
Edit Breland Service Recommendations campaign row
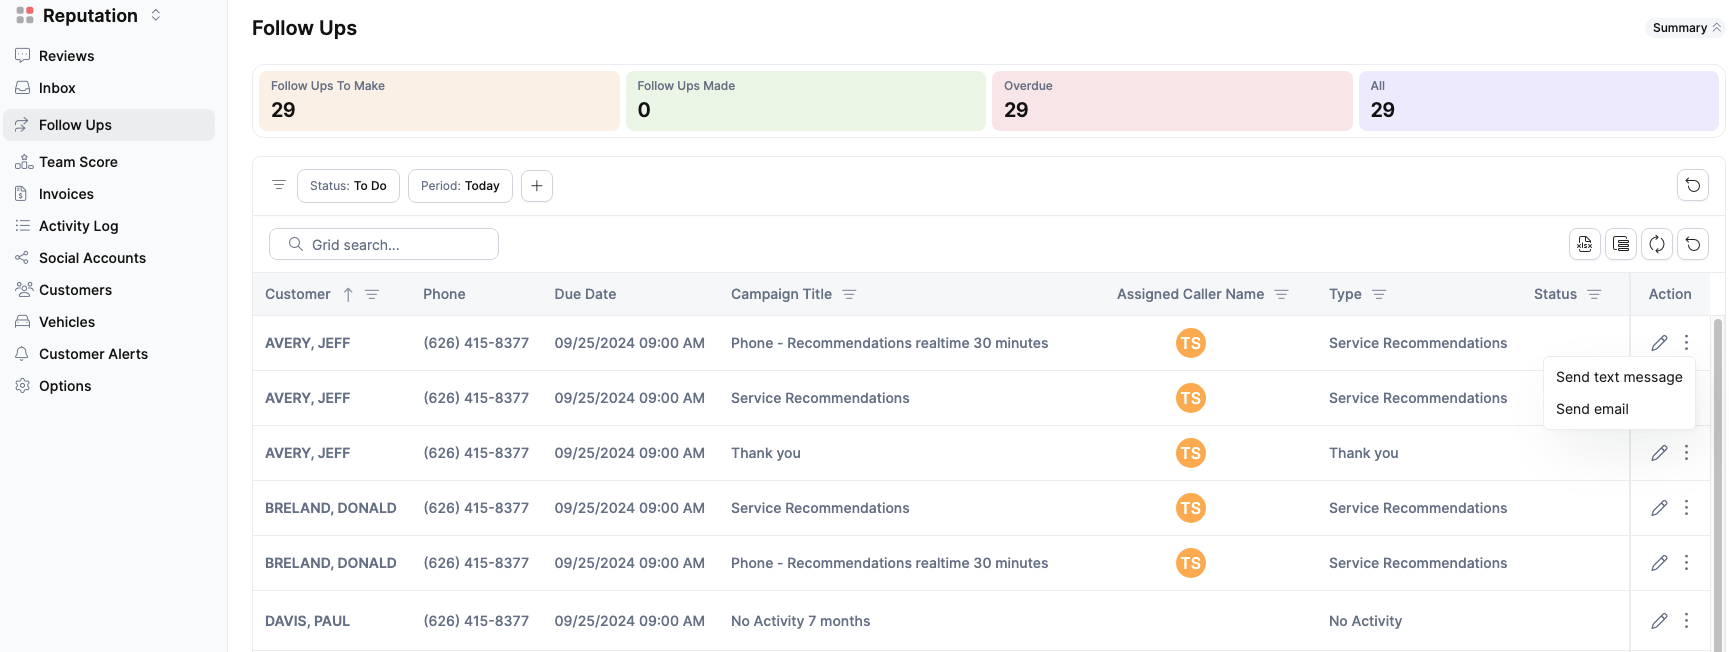click(1659, 508)
